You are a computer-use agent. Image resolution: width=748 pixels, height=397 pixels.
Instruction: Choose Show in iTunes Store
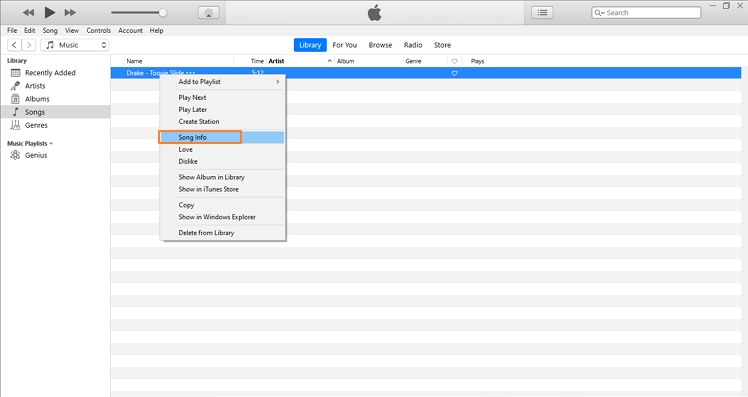pos(223,189)
